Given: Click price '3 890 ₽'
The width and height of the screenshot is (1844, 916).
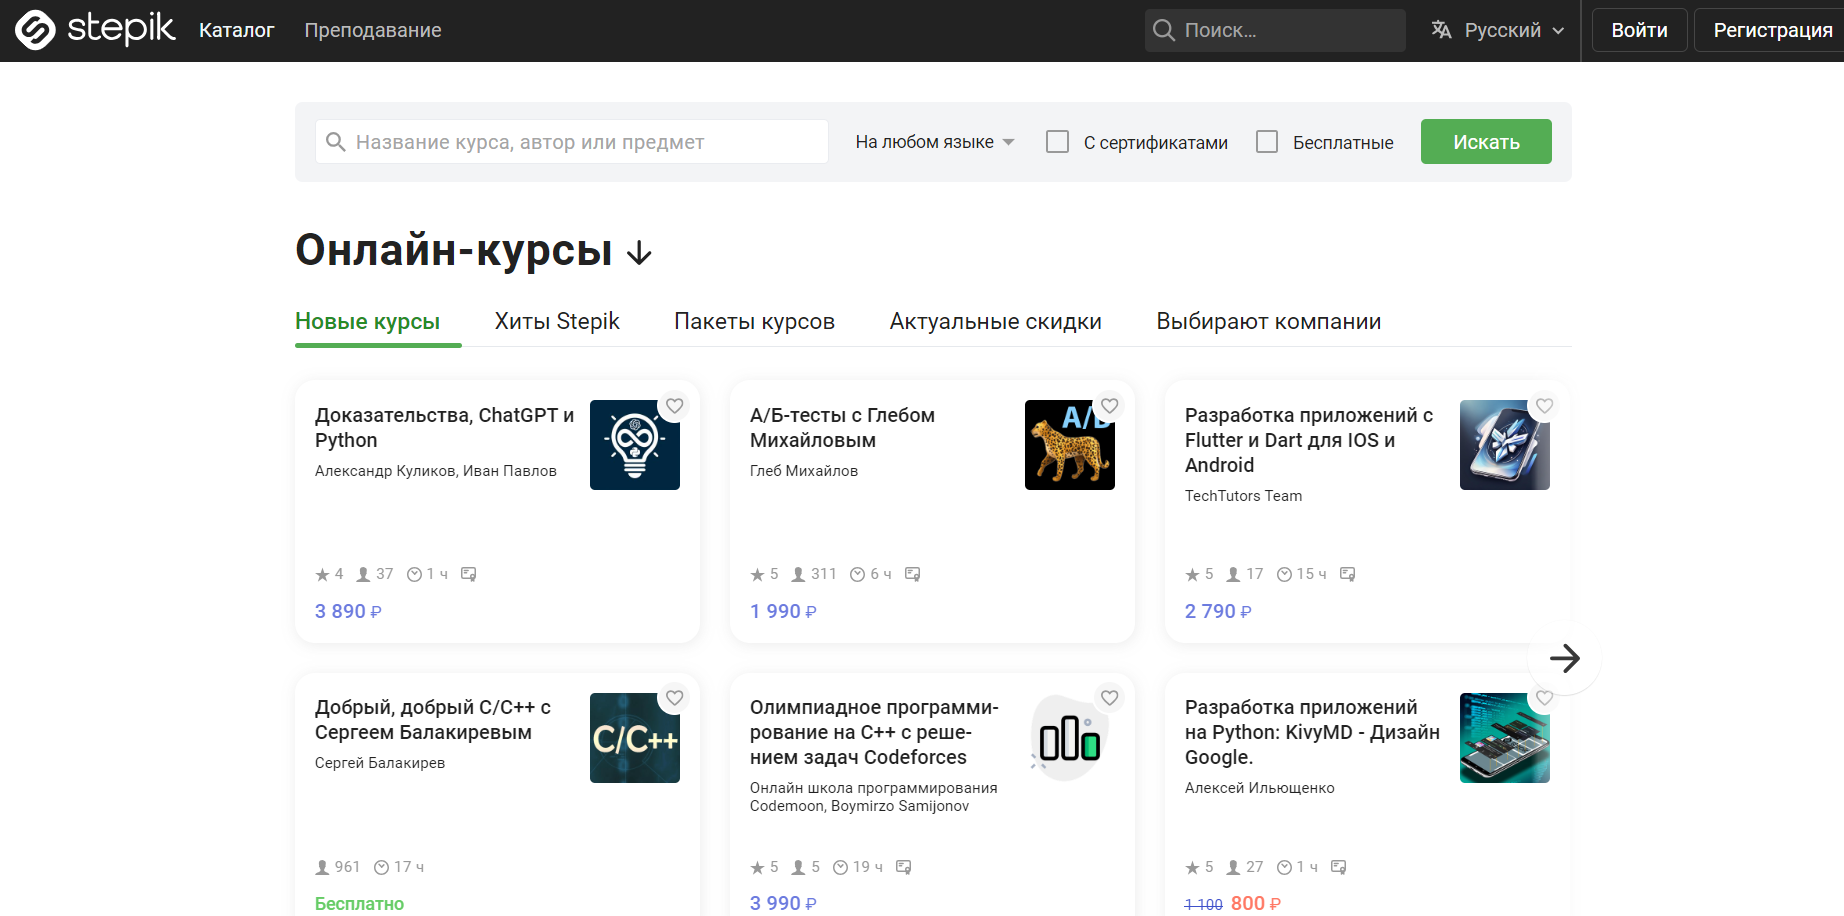Looking at the screenshot, I should coord(348,611).
